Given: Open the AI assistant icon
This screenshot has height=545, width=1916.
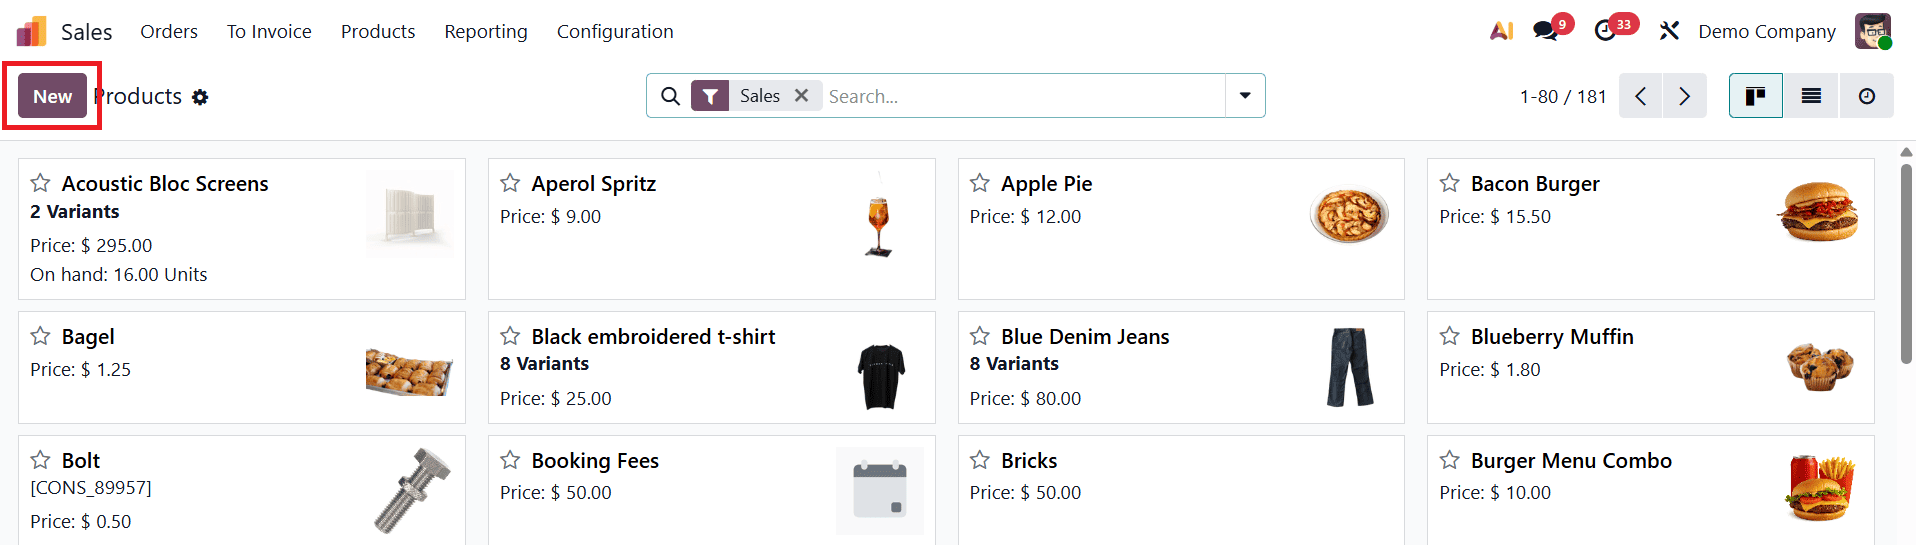Looking at the screenshot, I should pyautogui.click(x=1500, y=31).
